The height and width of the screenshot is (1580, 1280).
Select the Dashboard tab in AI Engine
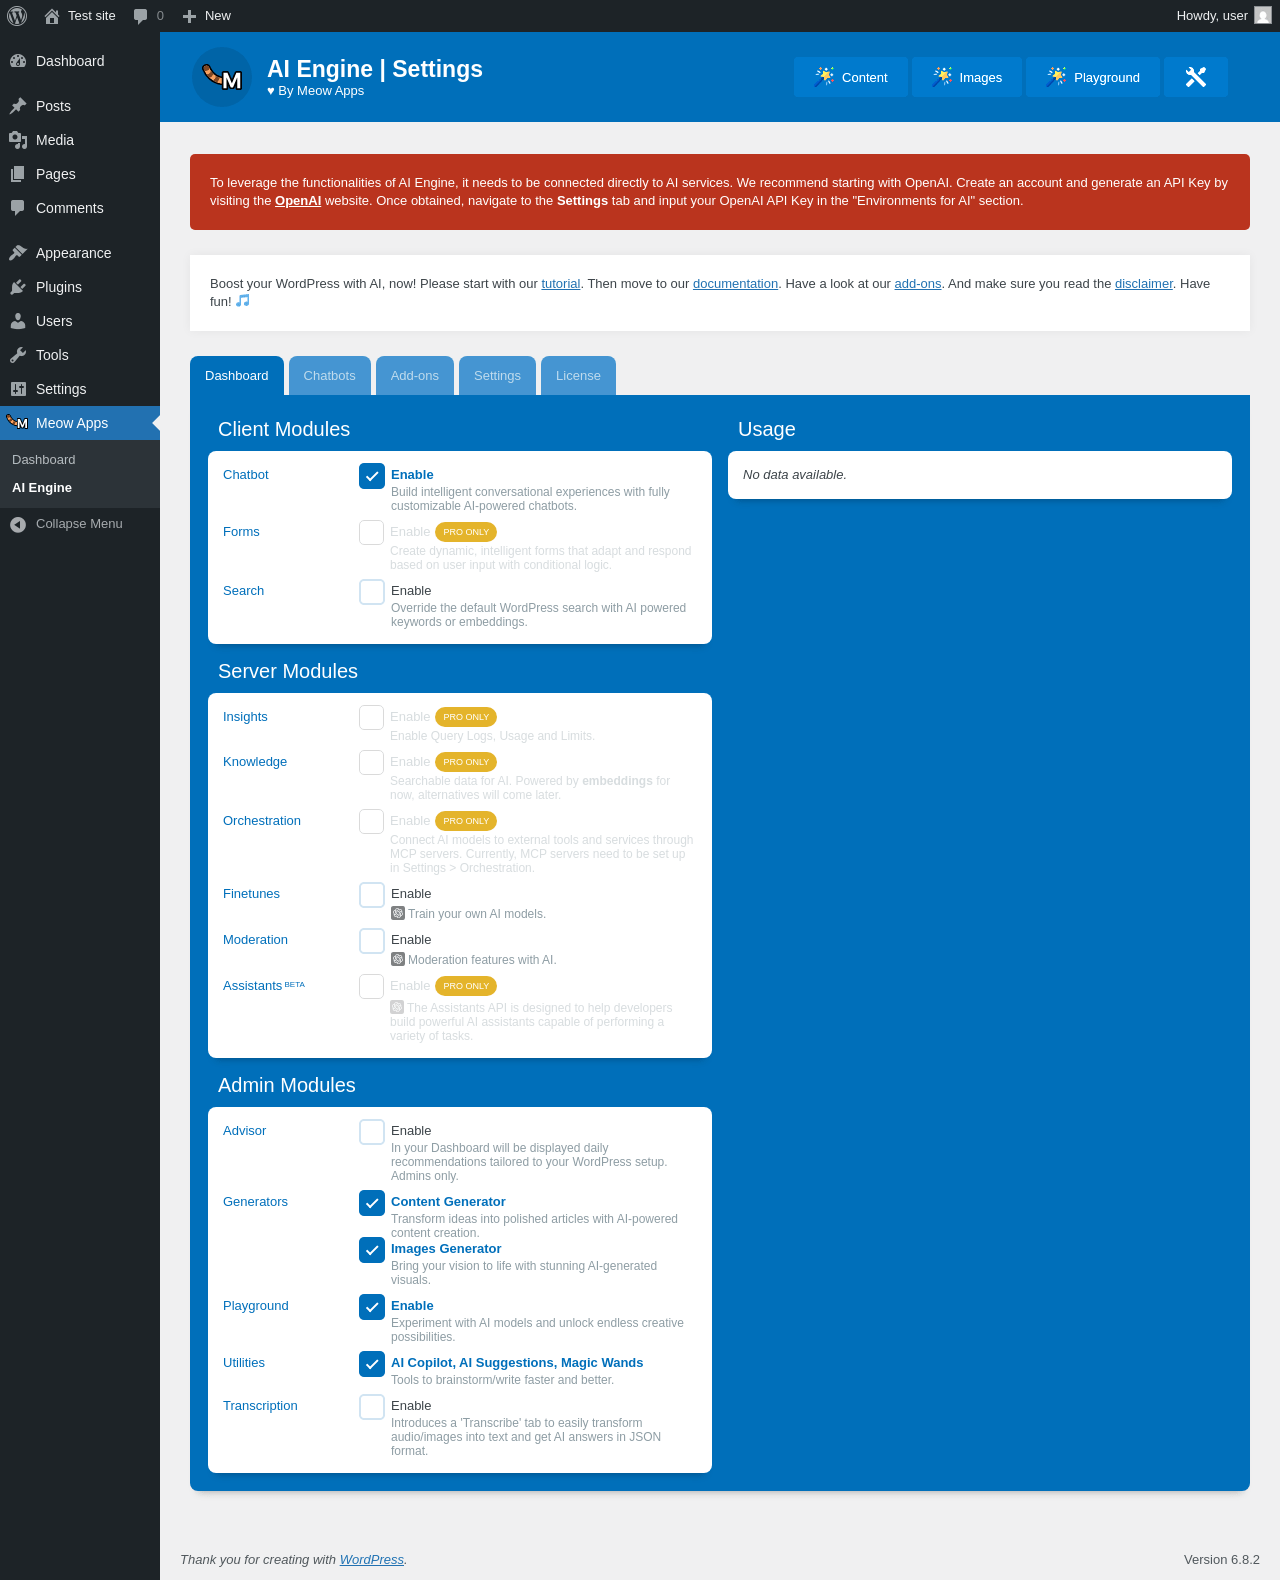tap(237, 376)
